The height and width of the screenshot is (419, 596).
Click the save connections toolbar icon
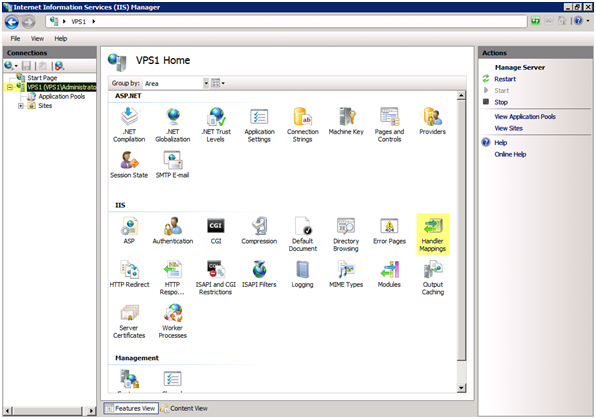26,66
